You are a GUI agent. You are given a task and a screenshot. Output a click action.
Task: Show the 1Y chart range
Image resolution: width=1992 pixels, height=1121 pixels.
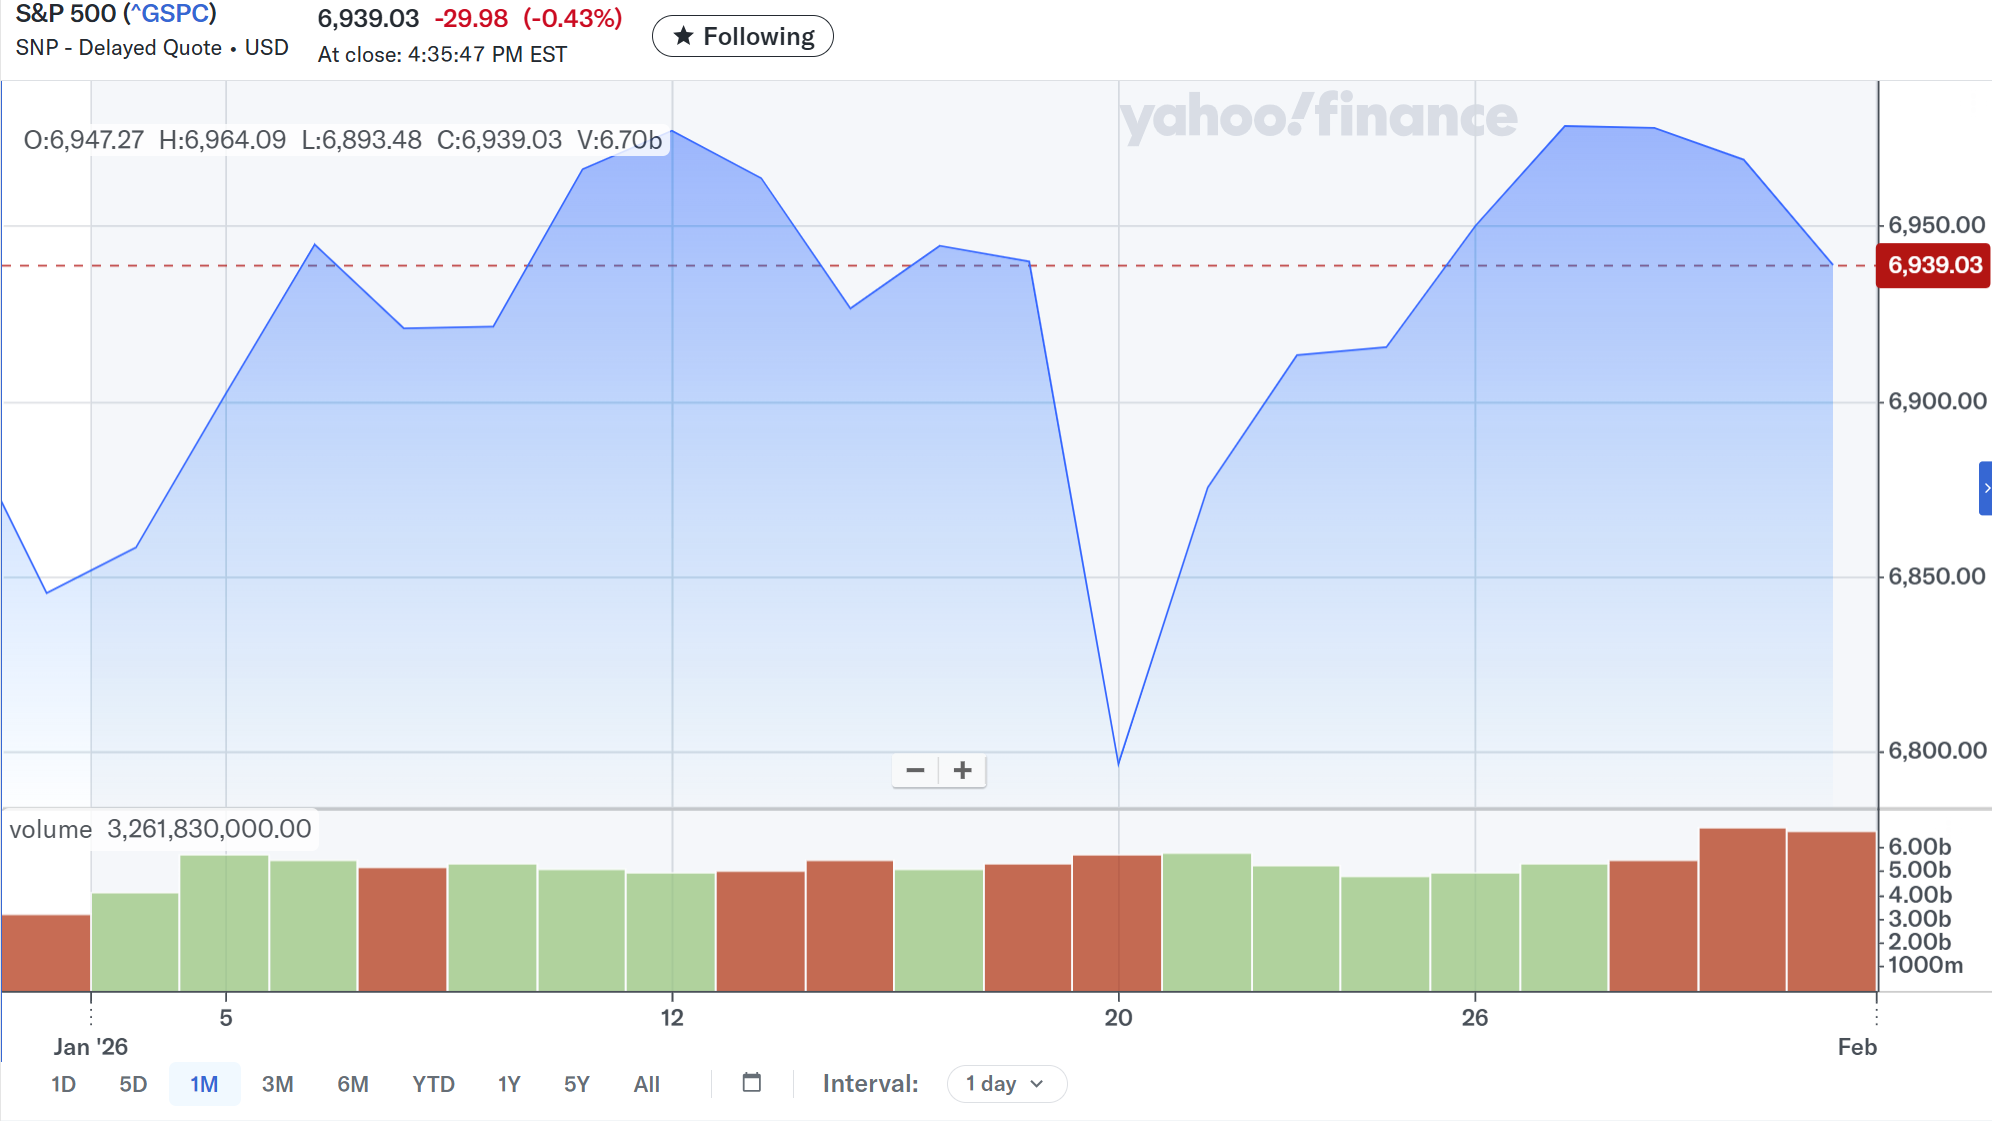click(x=509, y=1084)
